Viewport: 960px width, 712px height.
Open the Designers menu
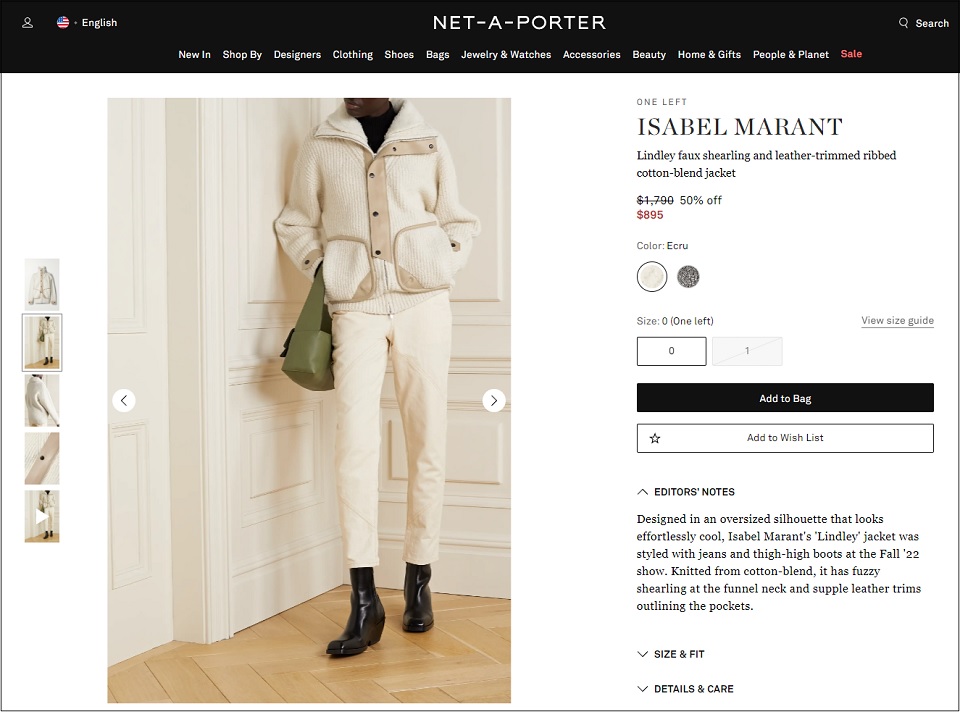[x=297, y=54]
